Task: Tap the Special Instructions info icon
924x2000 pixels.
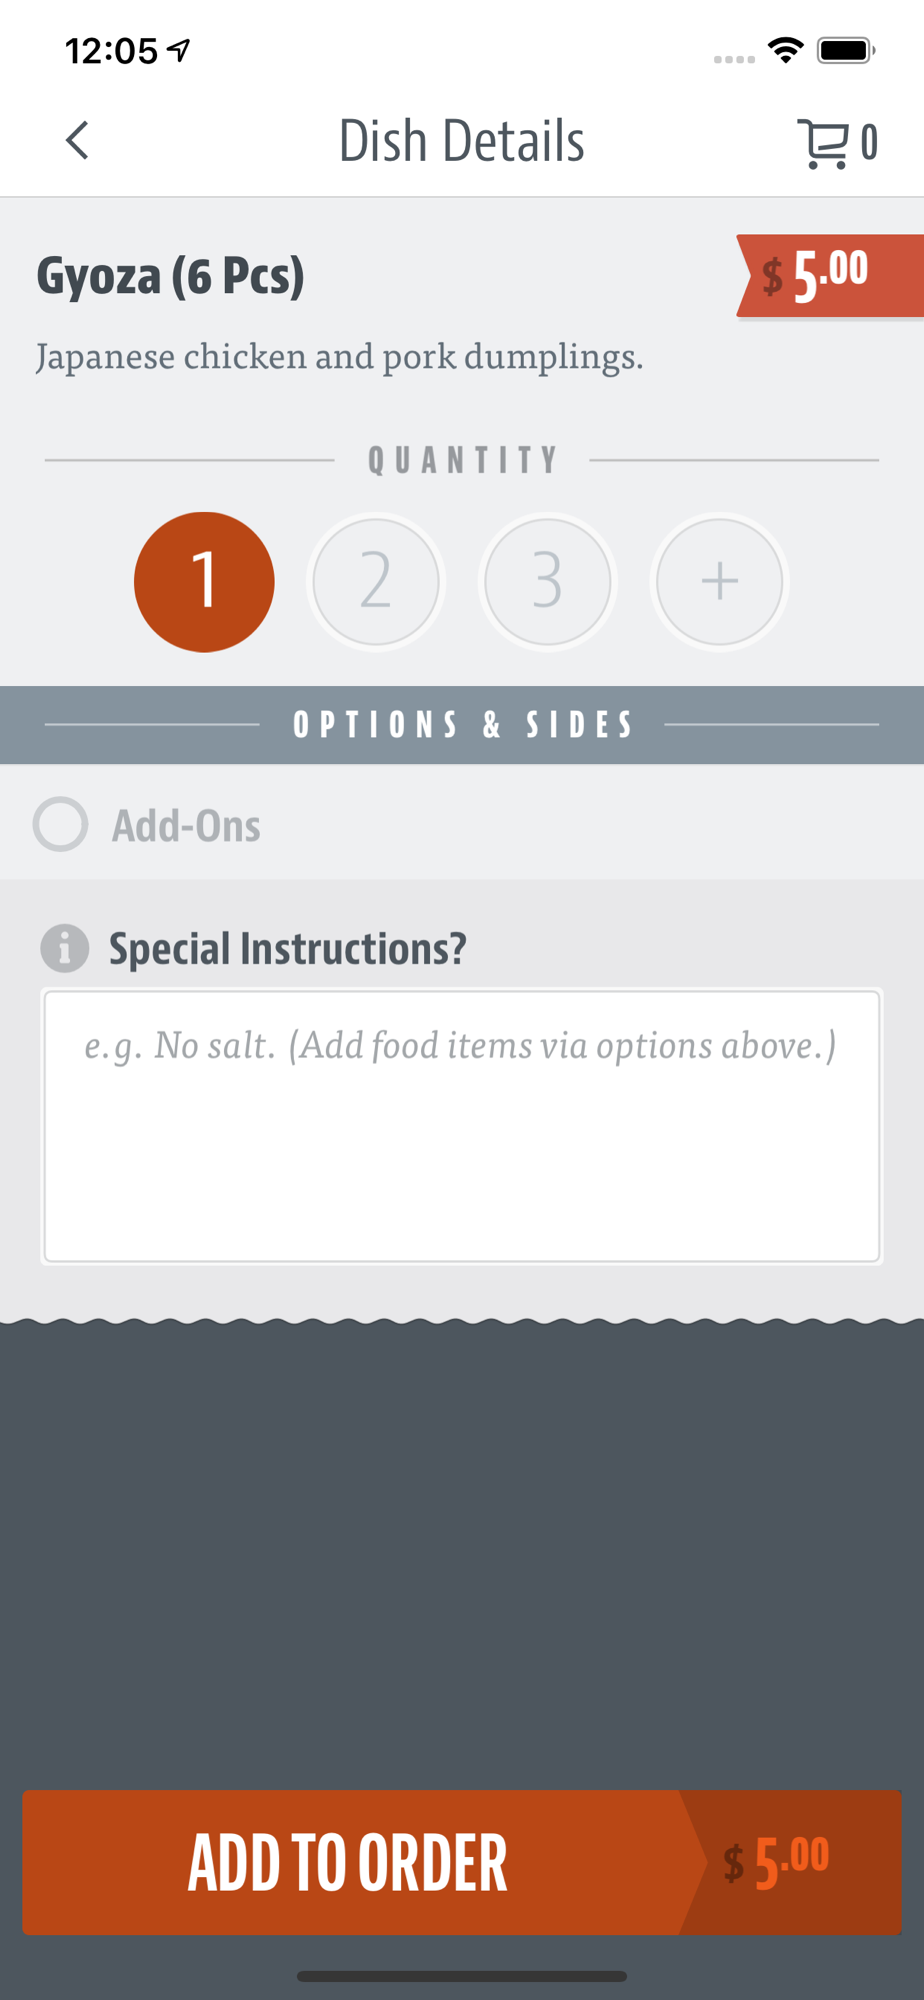Action: coord(65,948)
